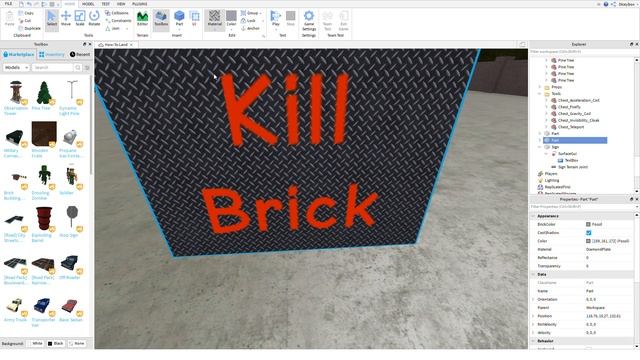
Task: Activate the Move tool
Action: pos(66,19)
